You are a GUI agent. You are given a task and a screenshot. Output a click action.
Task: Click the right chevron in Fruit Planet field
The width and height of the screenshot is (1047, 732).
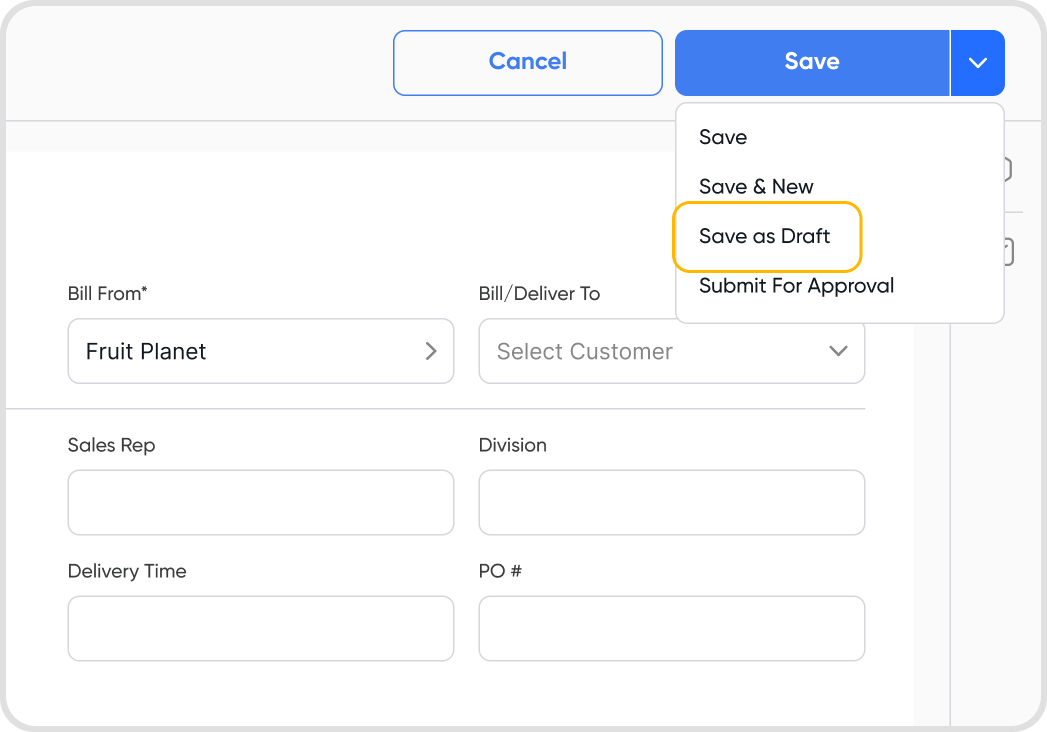click(431, 351)
